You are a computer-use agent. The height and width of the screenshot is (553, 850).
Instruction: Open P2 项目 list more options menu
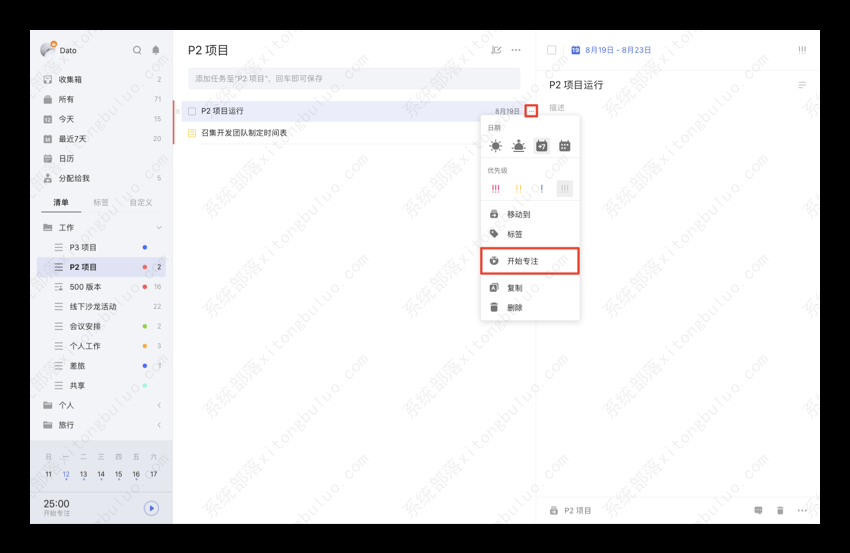(516, 50)
